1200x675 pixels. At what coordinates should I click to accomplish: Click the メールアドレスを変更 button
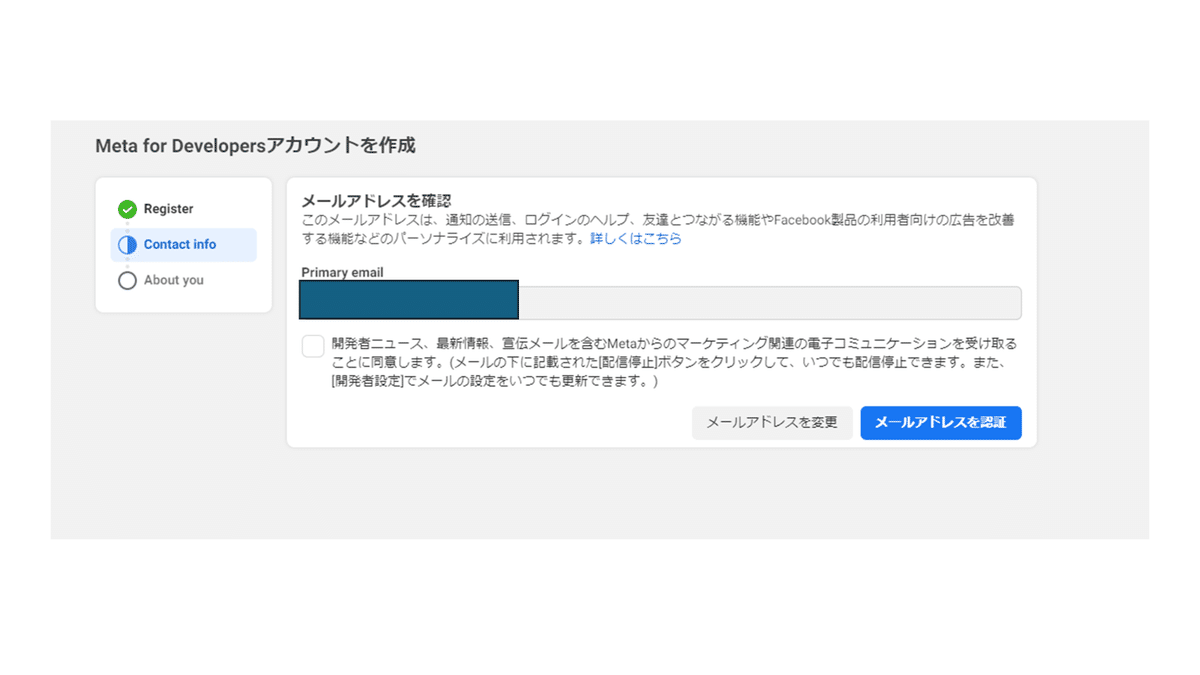(x=772, y=423)
